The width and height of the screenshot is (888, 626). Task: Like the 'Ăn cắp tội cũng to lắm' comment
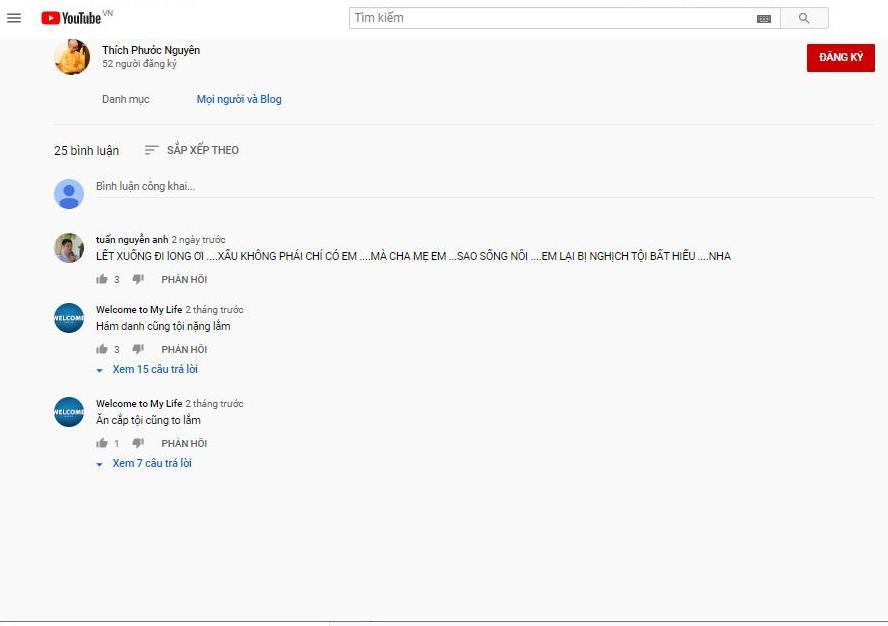102,443
